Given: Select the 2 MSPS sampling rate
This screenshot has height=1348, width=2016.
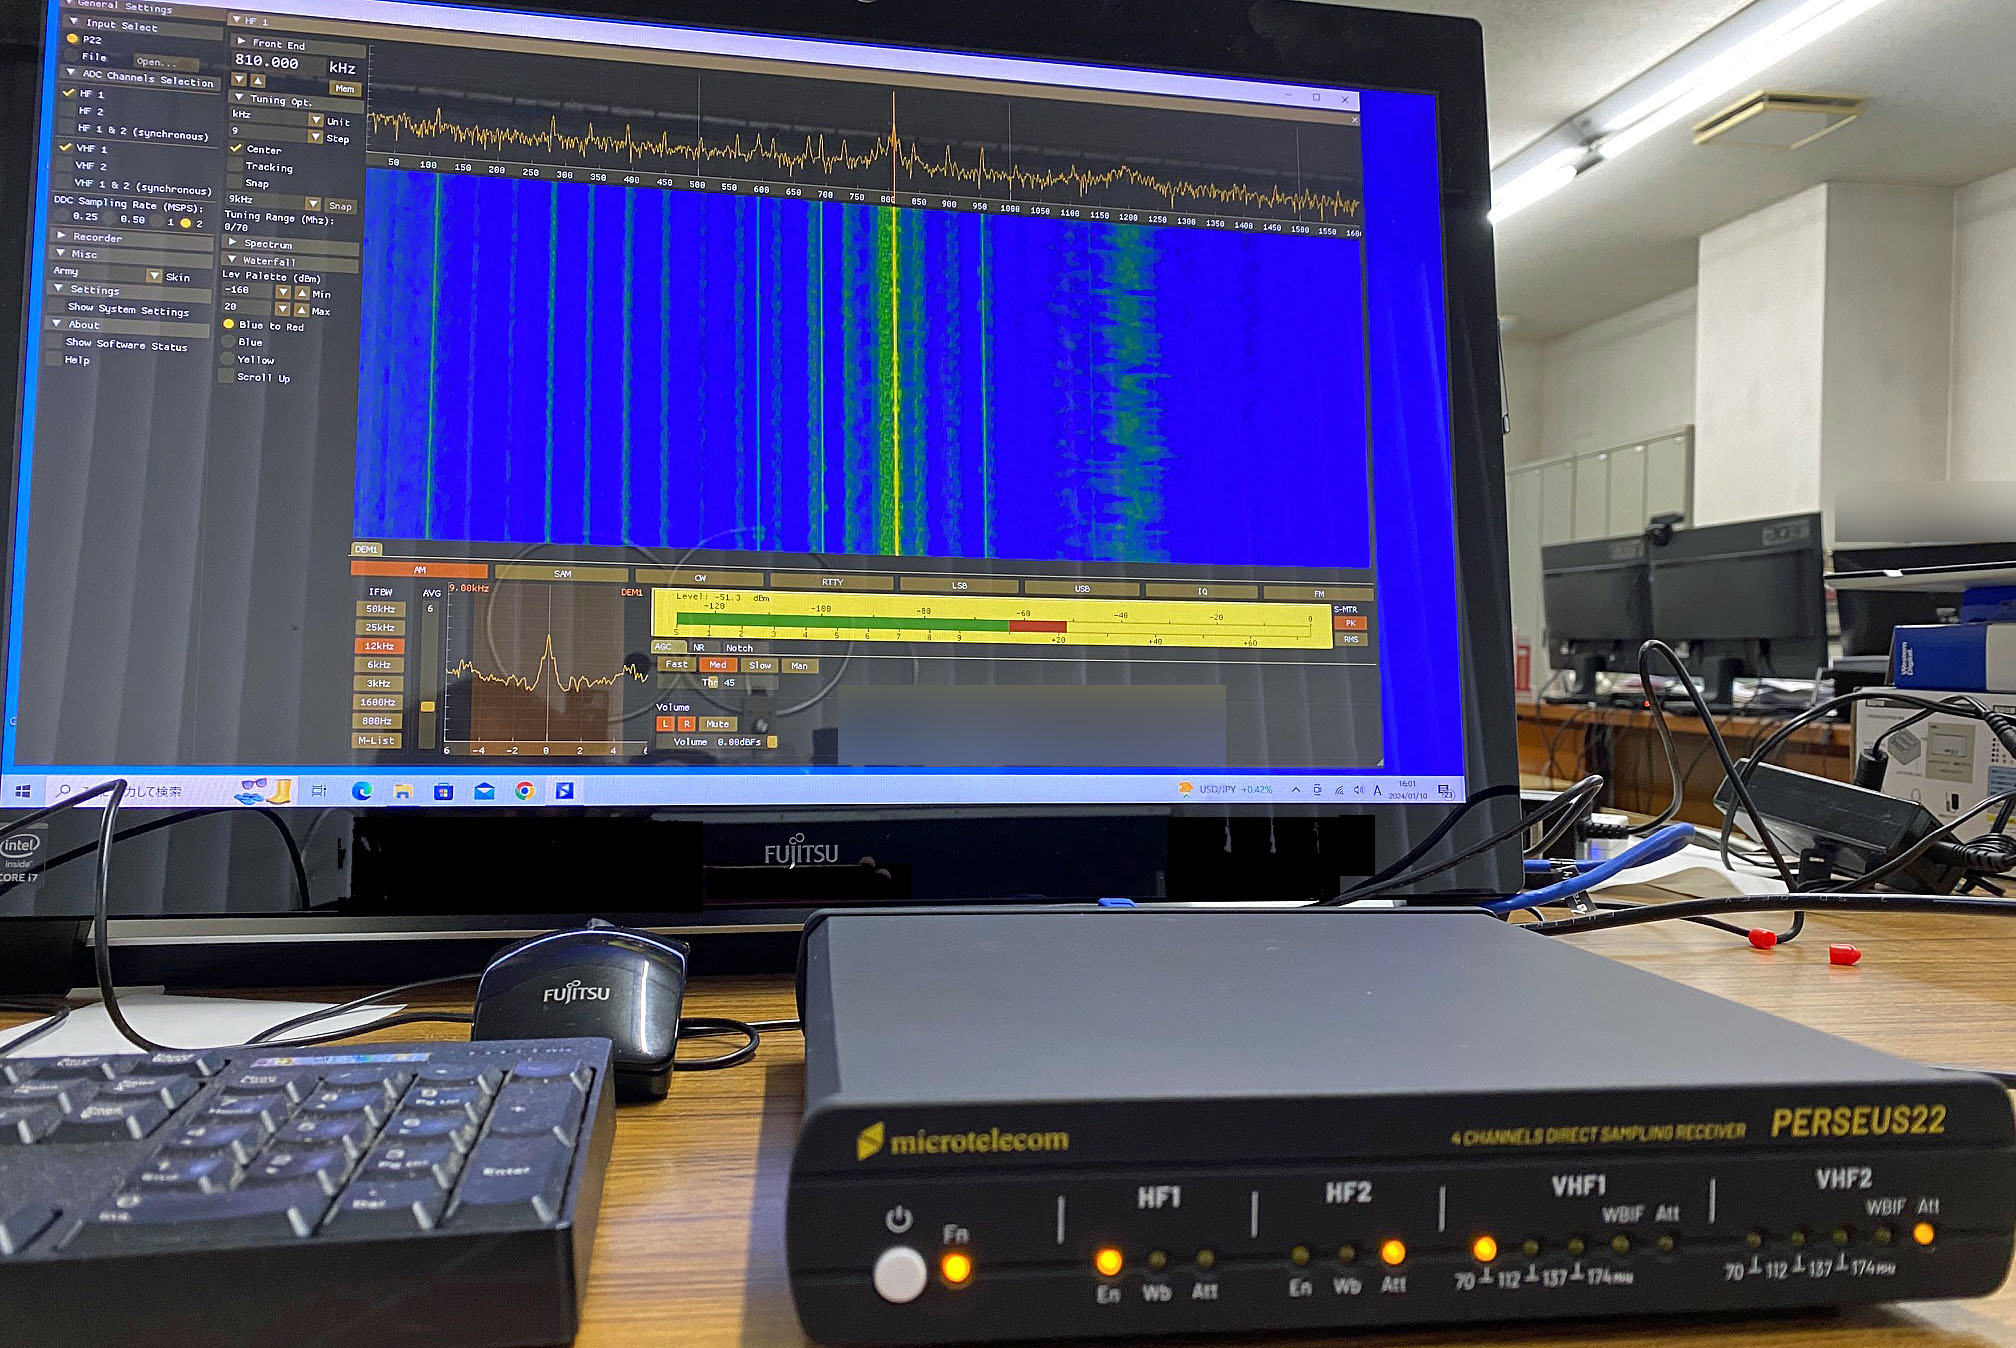Looking at the screenshot, I should [185, 222].
